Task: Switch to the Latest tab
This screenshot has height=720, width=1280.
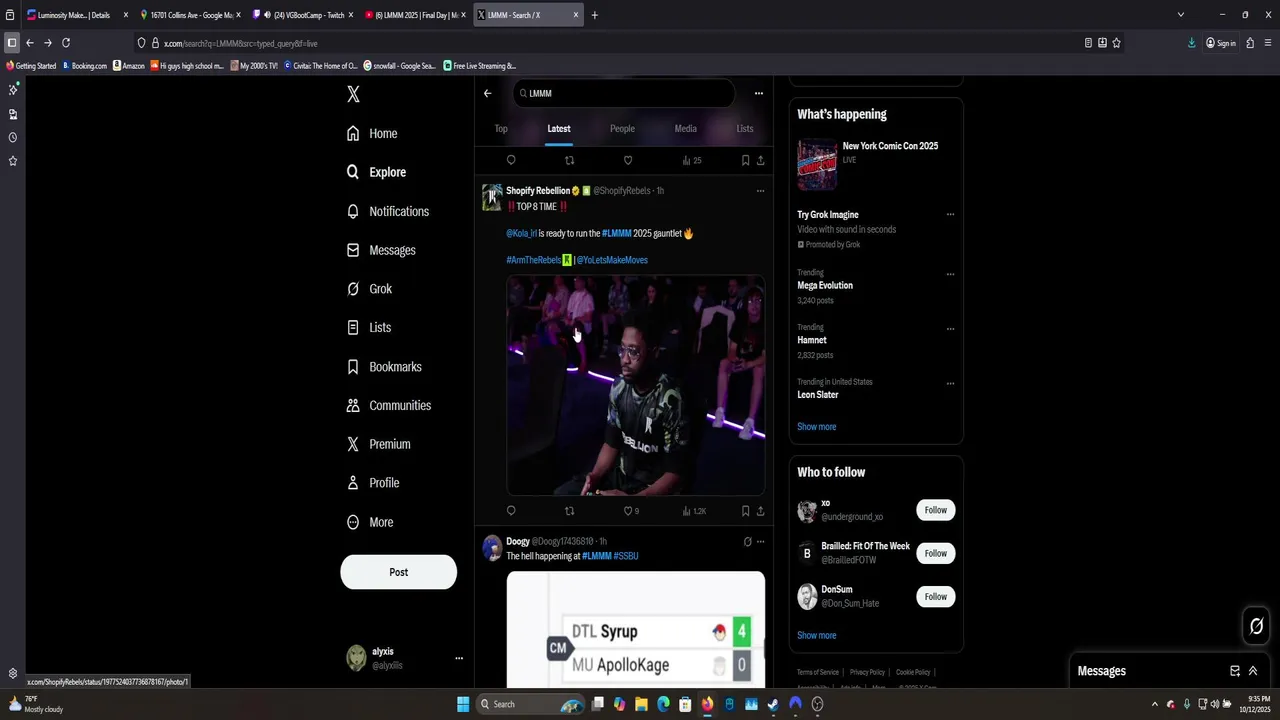Action: pyautogui.click(x=559, y=129)
